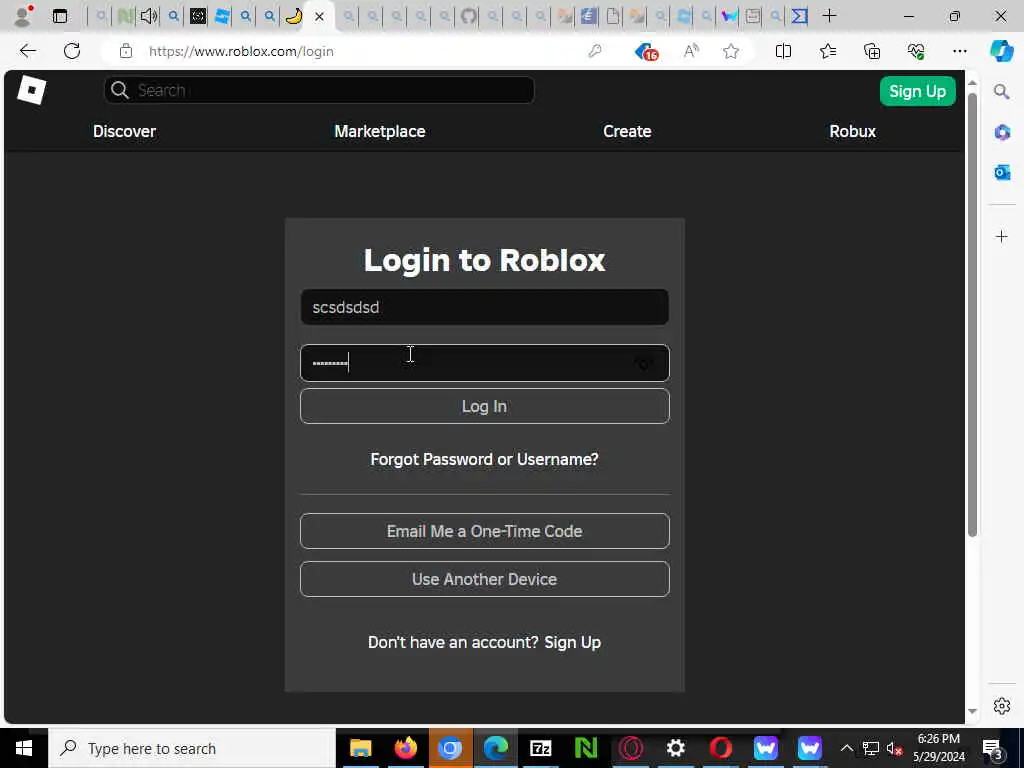This screenshot has width=1024, height=768.
Task: Open Firefox from taskbar
Action: click(406, 748)
